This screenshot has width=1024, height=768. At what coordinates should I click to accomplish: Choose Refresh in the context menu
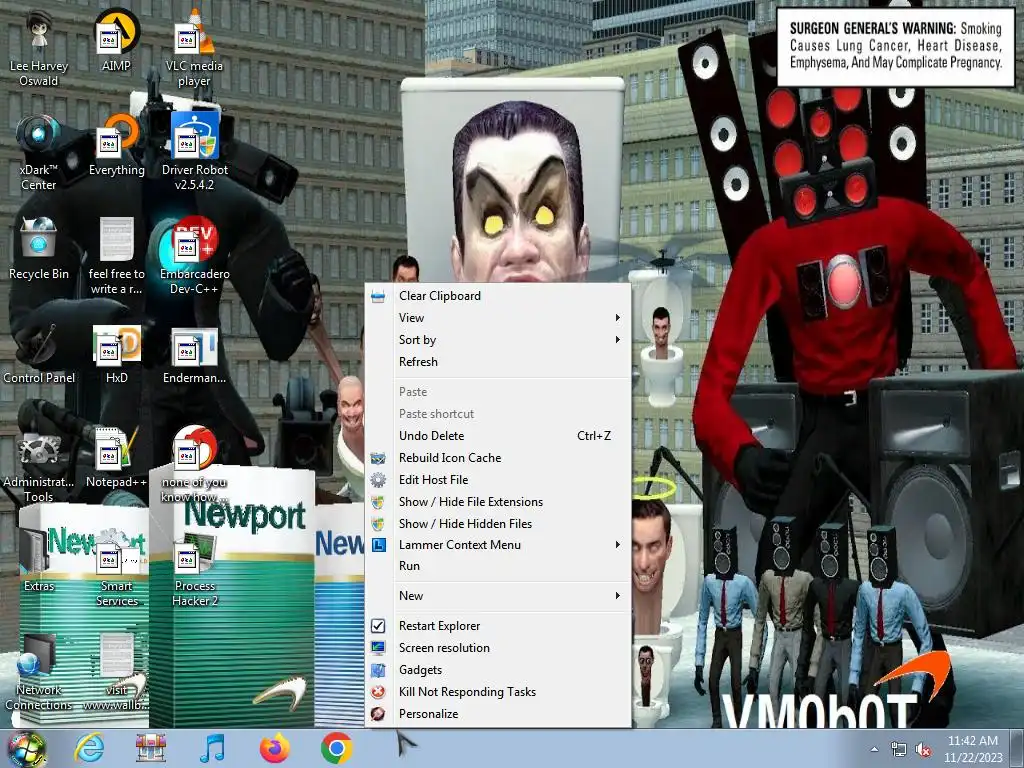pyautogui.click(x=498, y=362)
